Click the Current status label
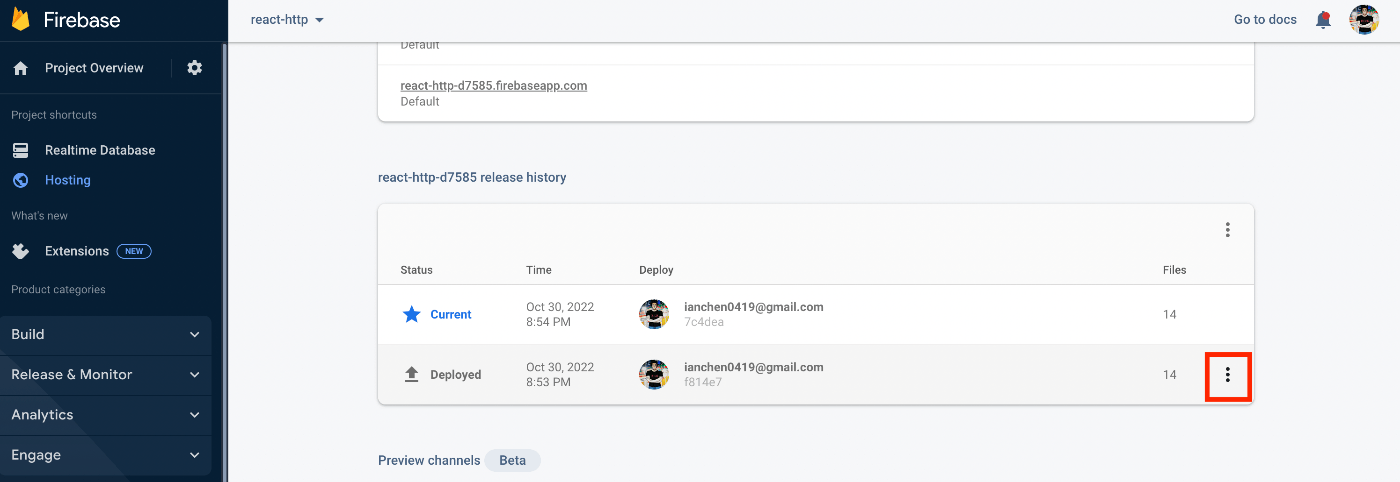Viewport: 1400px width, 482px height. tap(451, 314)
